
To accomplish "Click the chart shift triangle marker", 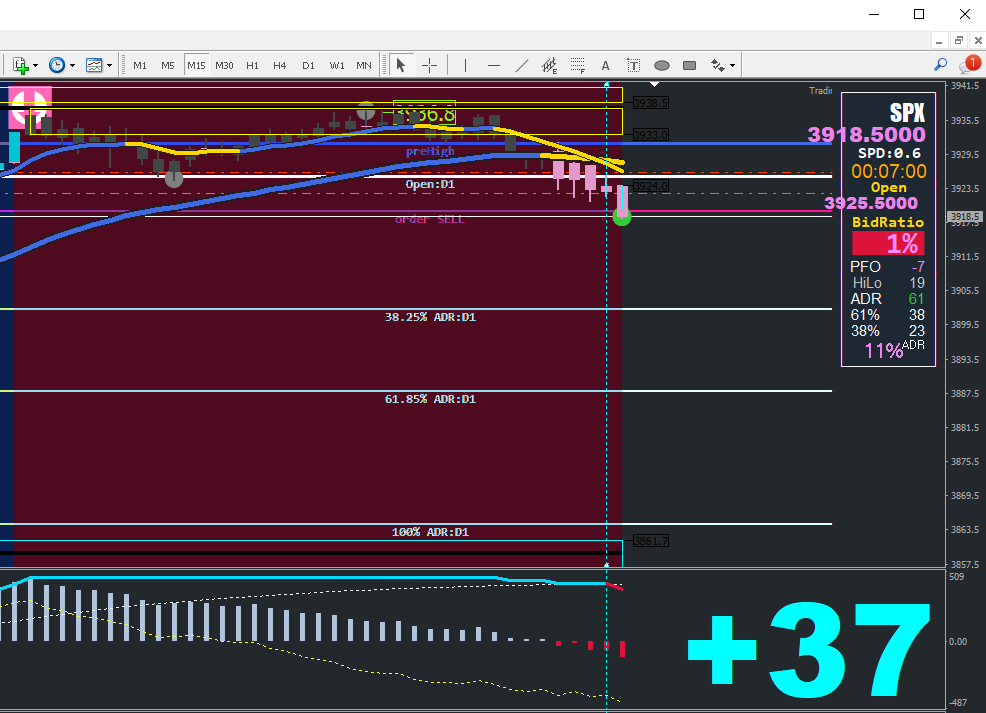I will pyautogui.click(x=655, y=84).
